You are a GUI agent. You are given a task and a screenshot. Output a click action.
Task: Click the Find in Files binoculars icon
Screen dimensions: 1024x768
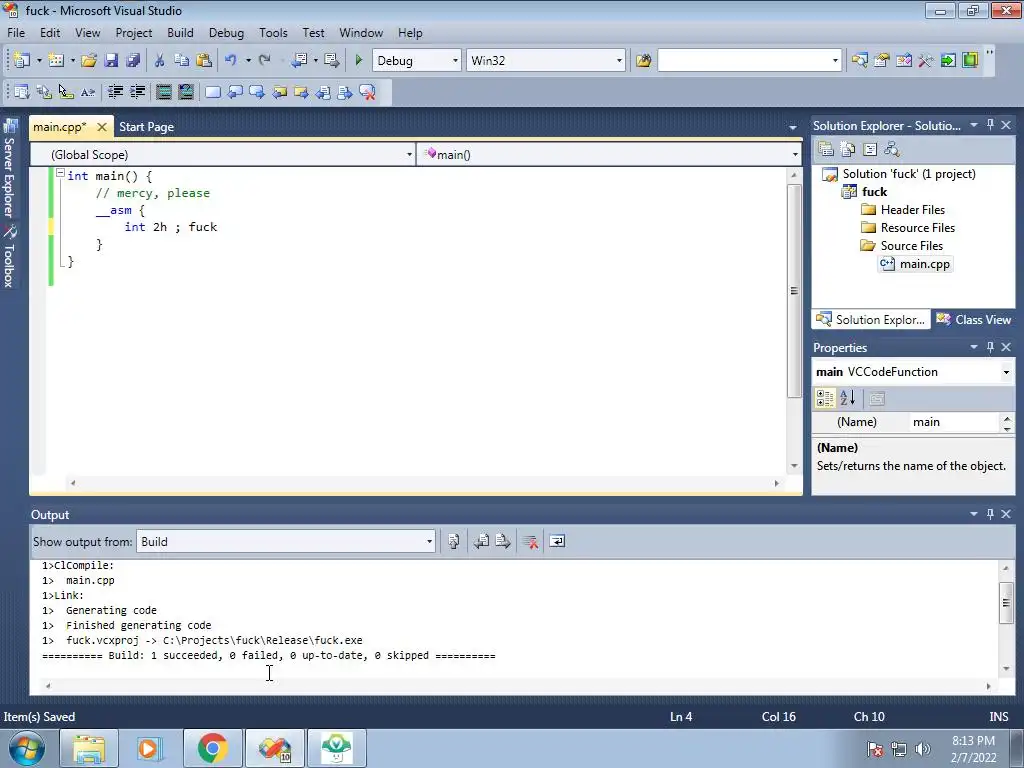pos(643,60)
